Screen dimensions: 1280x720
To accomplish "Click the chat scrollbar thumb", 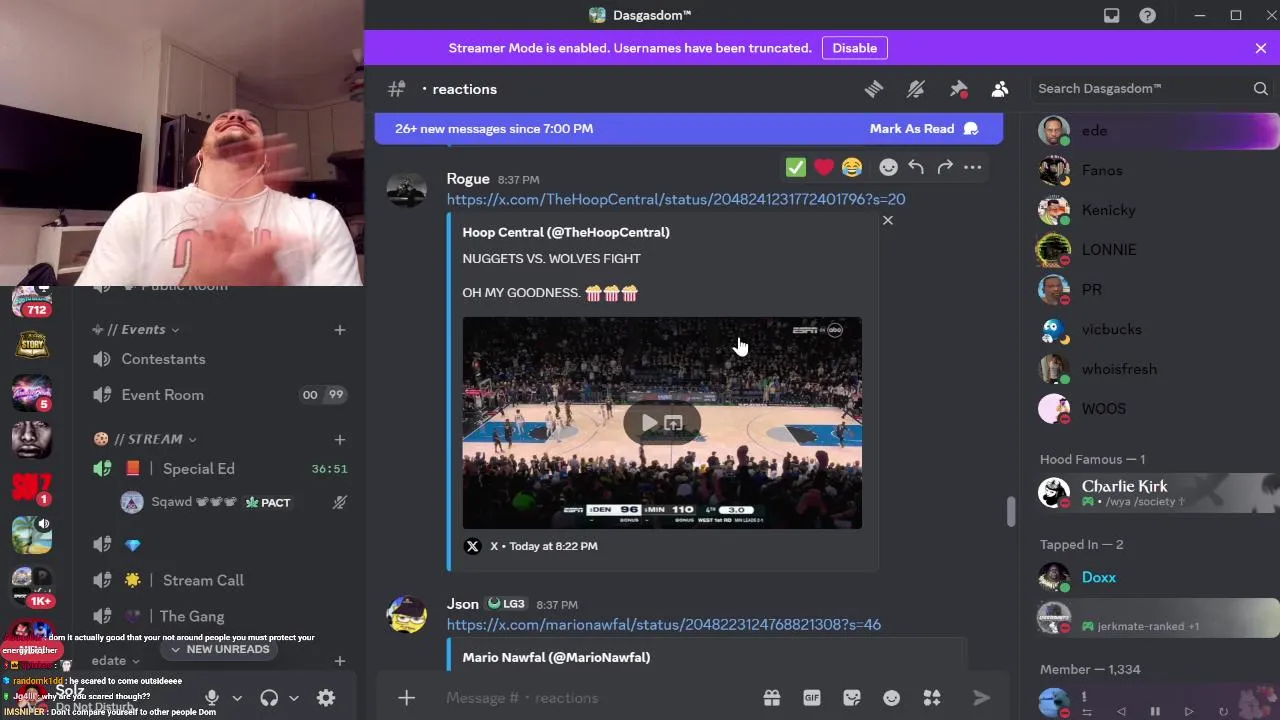I will 1011,511.
